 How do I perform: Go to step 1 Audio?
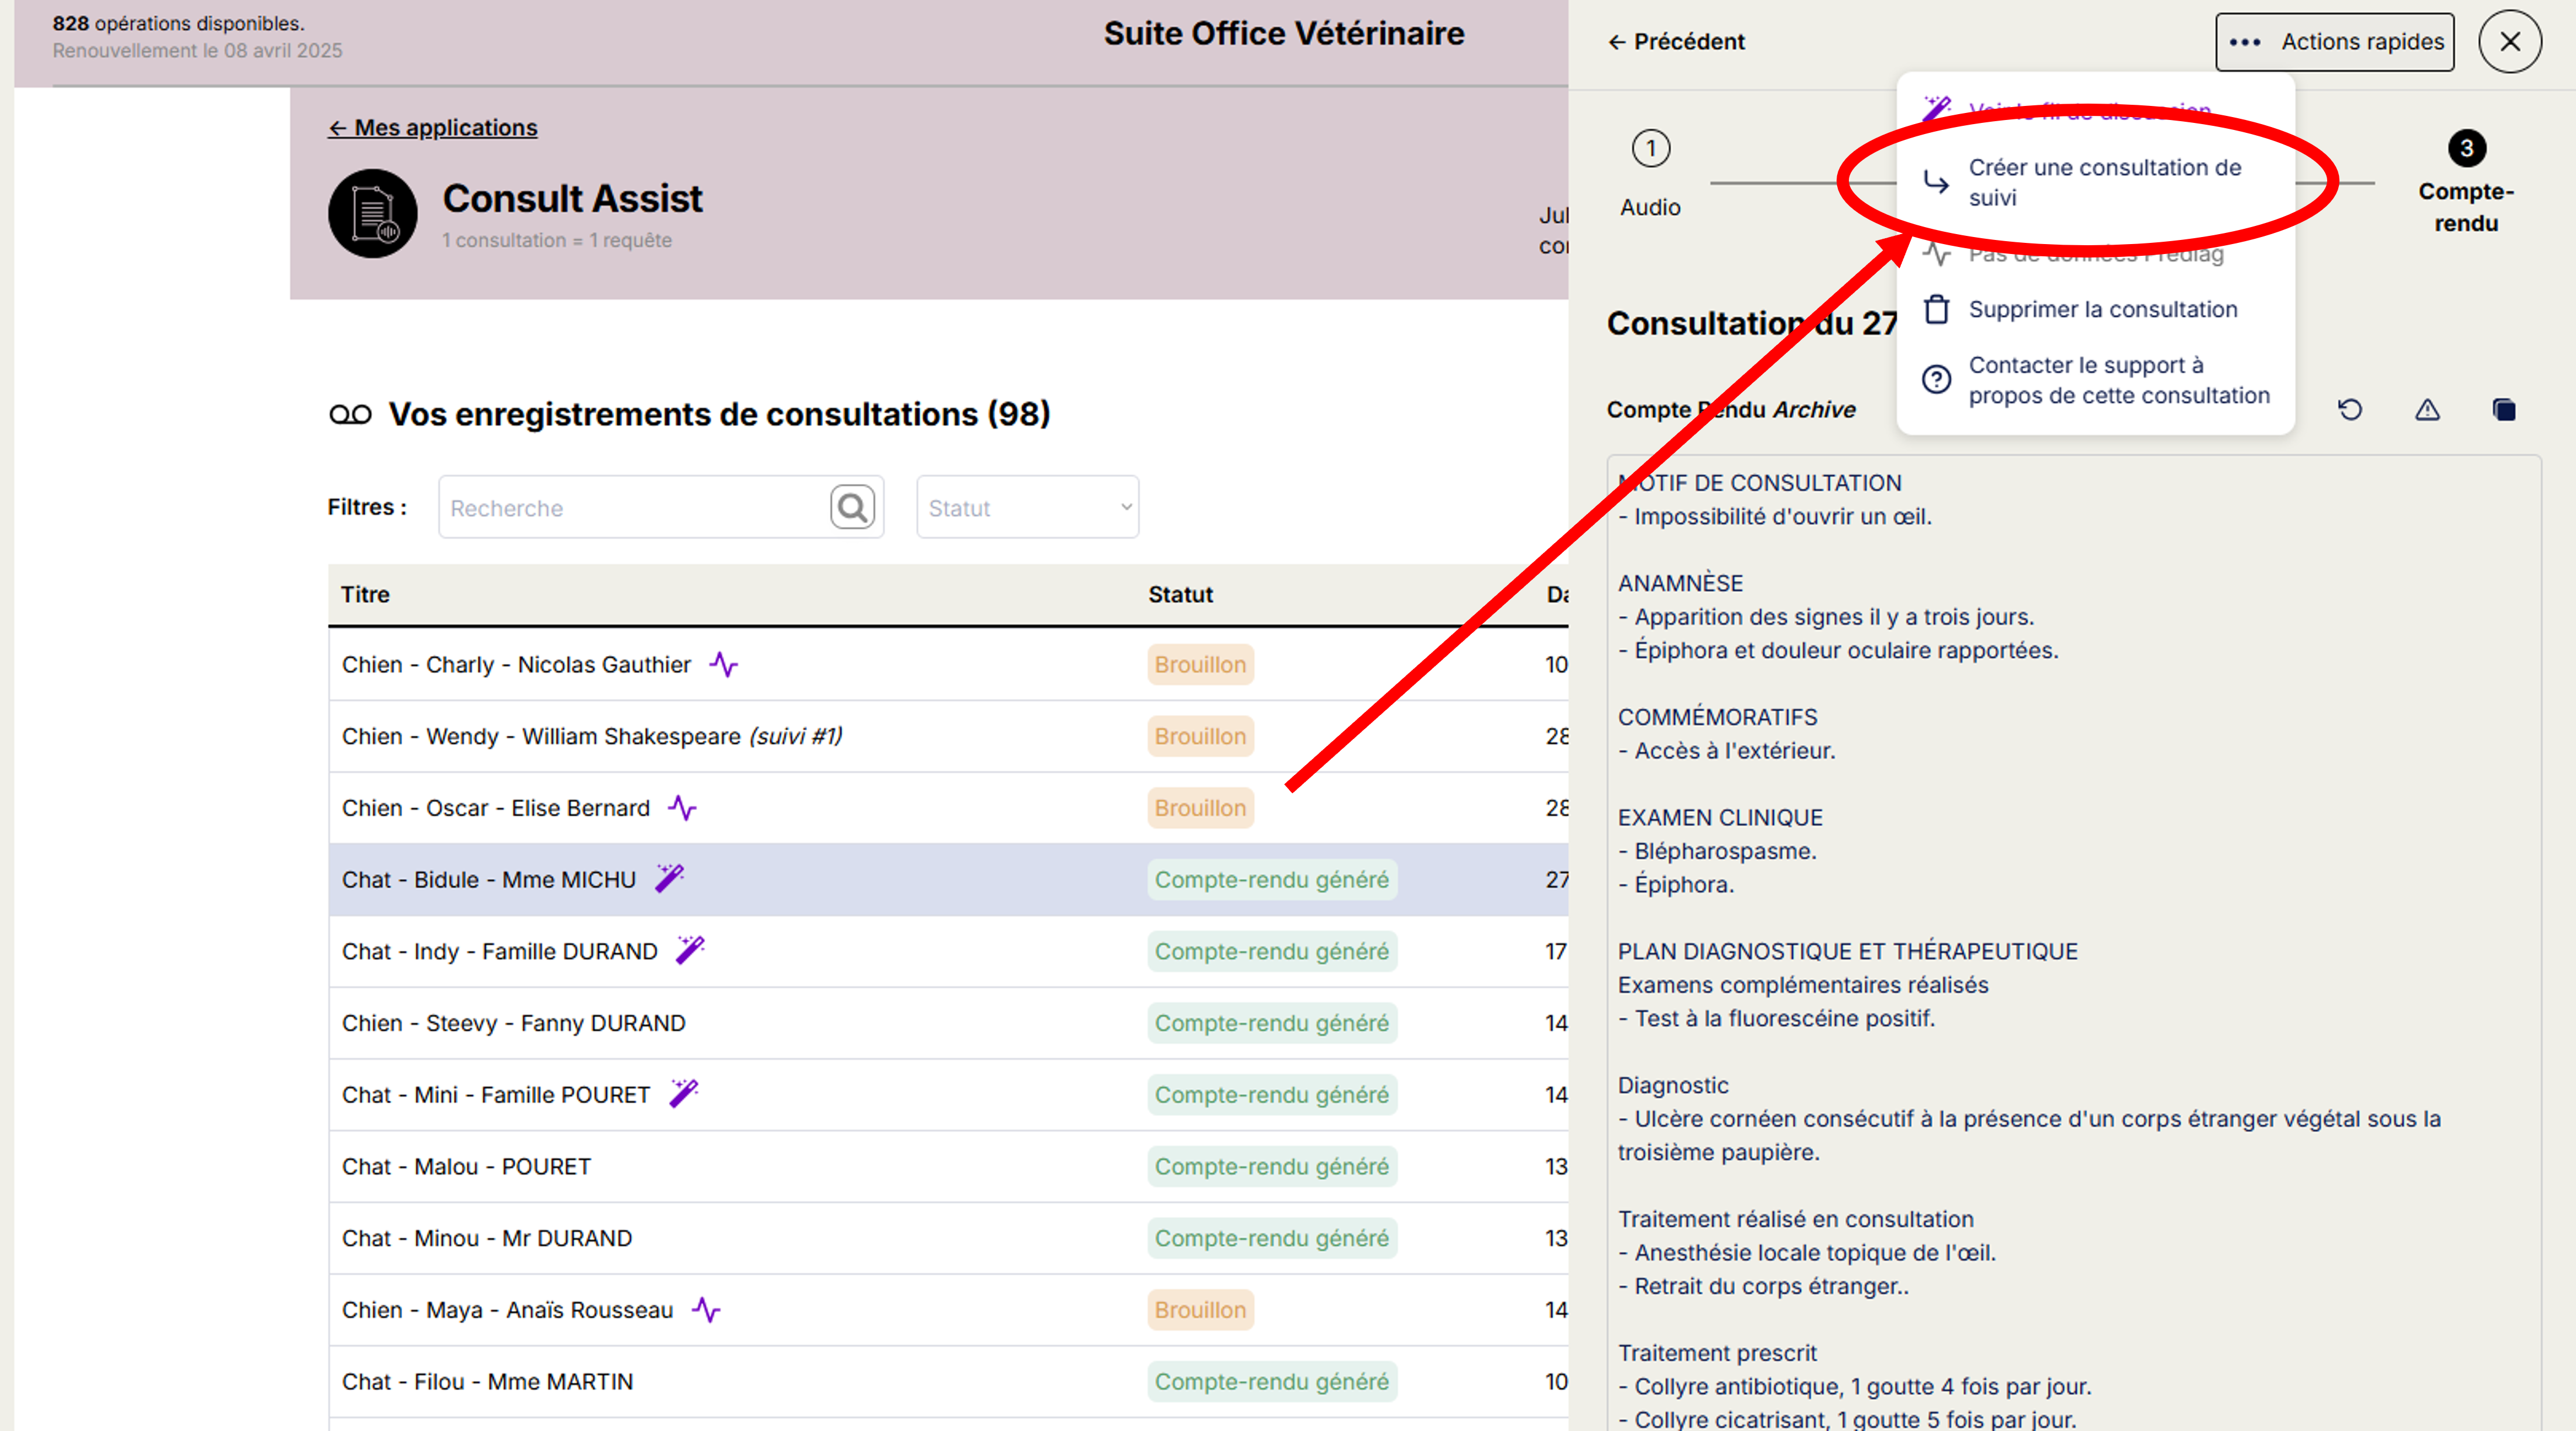(1651, 149)
